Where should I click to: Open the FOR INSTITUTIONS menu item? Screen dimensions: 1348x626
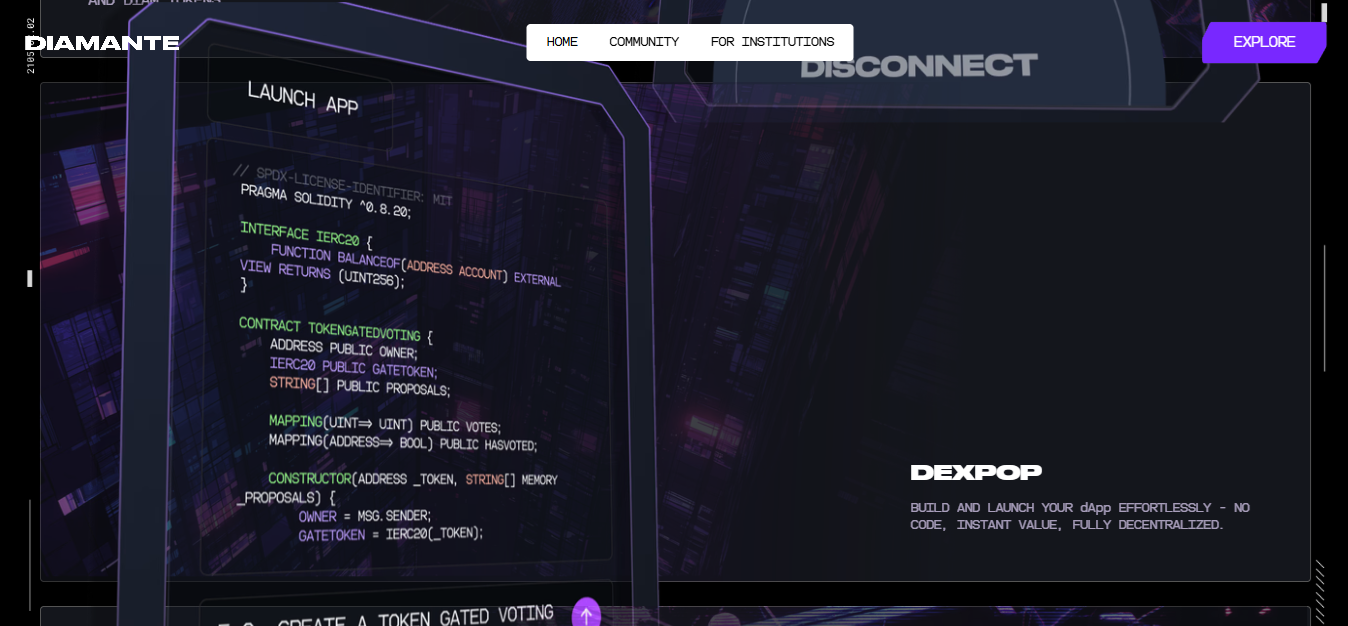point(772,42)
